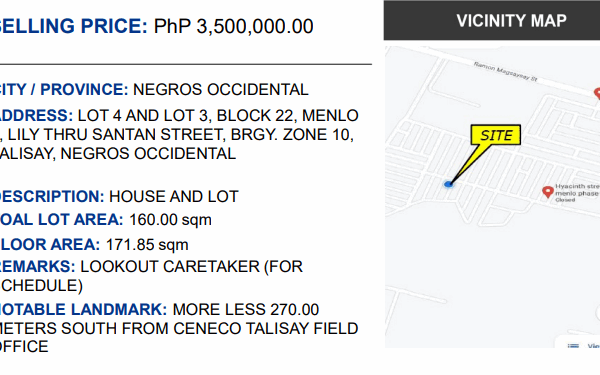The image size is (600, 375).
Task: Select the HOUSE AND LOT description text
Action: (174, 197)
